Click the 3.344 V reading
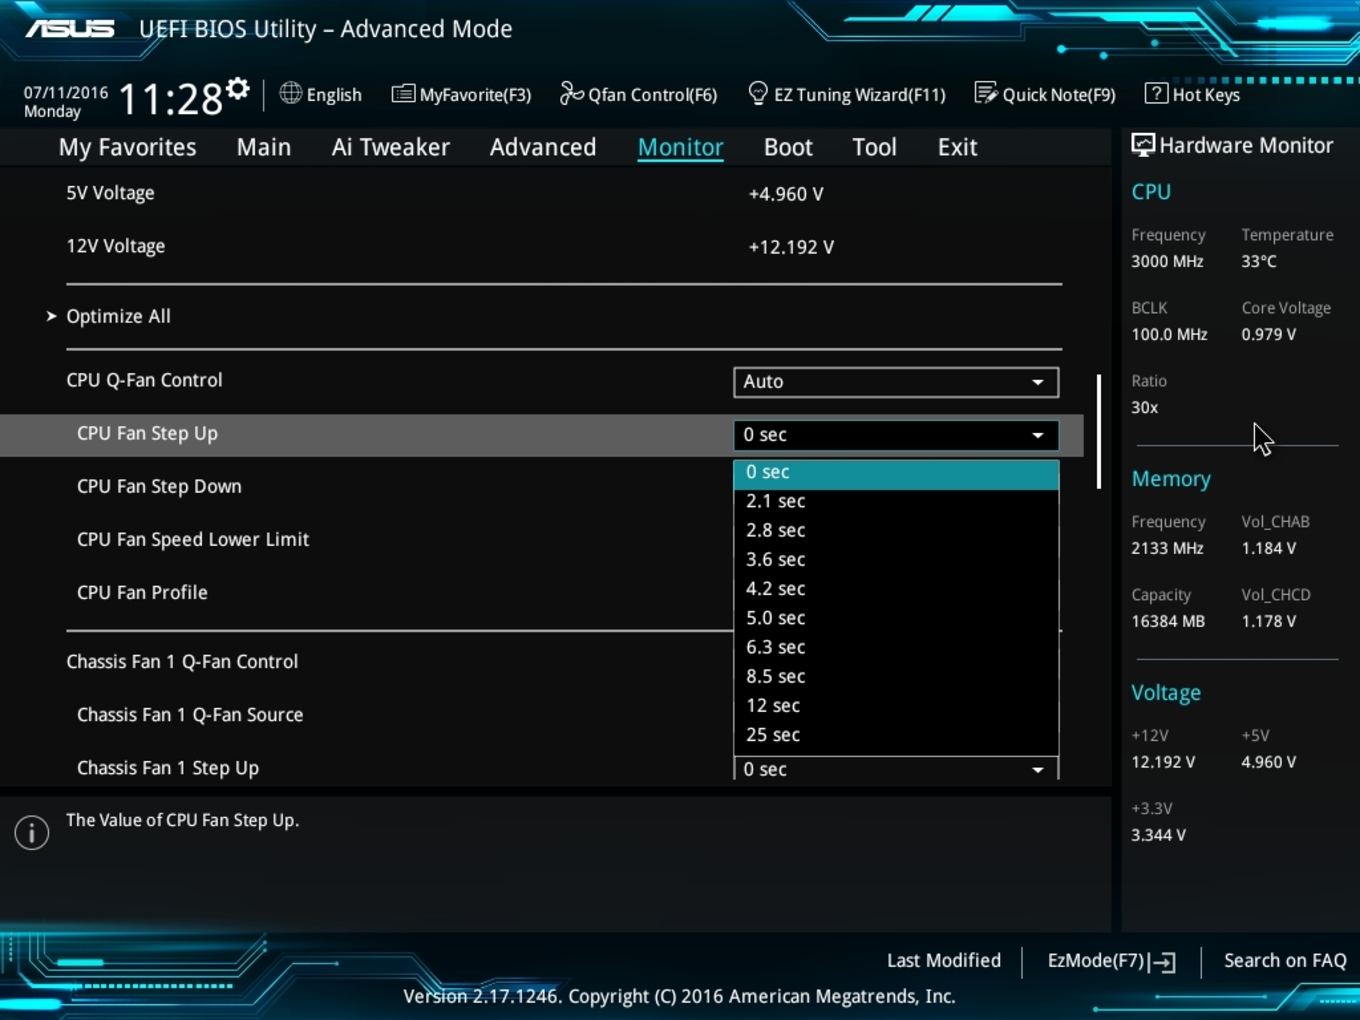 click(x=1158, y=835)
